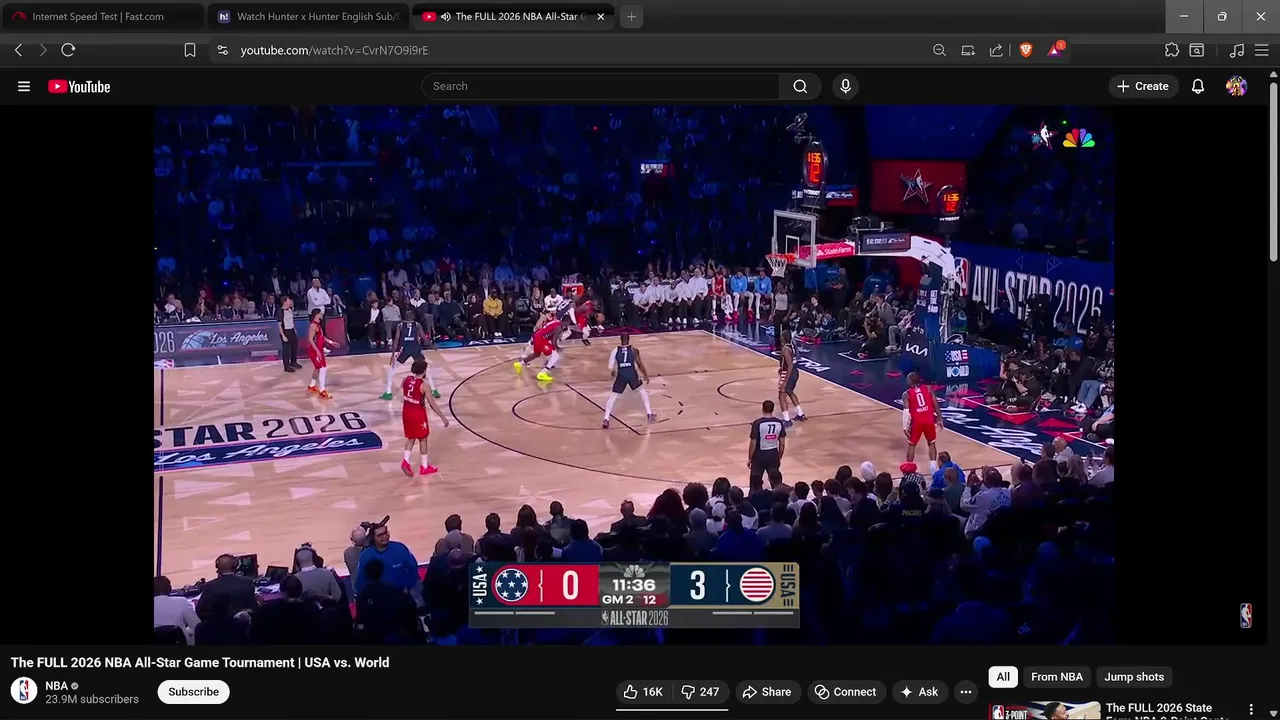
Task: Dislike the video showing 247
Action: (700, 692)
